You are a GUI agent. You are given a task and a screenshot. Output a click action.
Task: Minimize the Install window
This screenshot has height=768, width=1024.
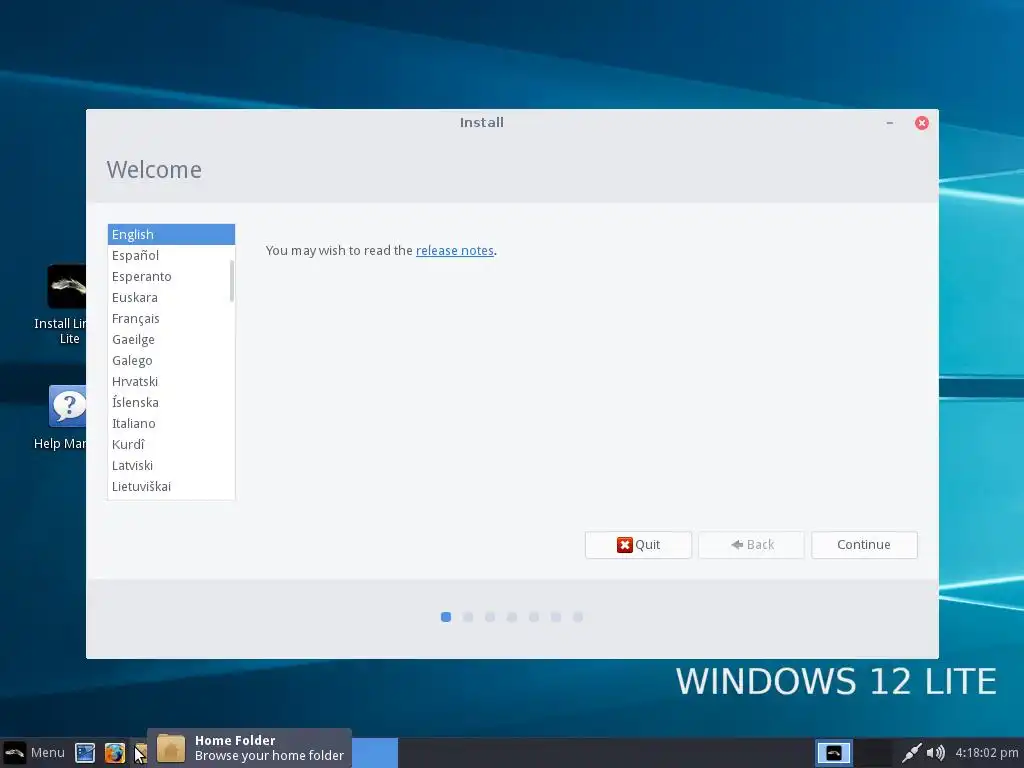coord(889,123)
